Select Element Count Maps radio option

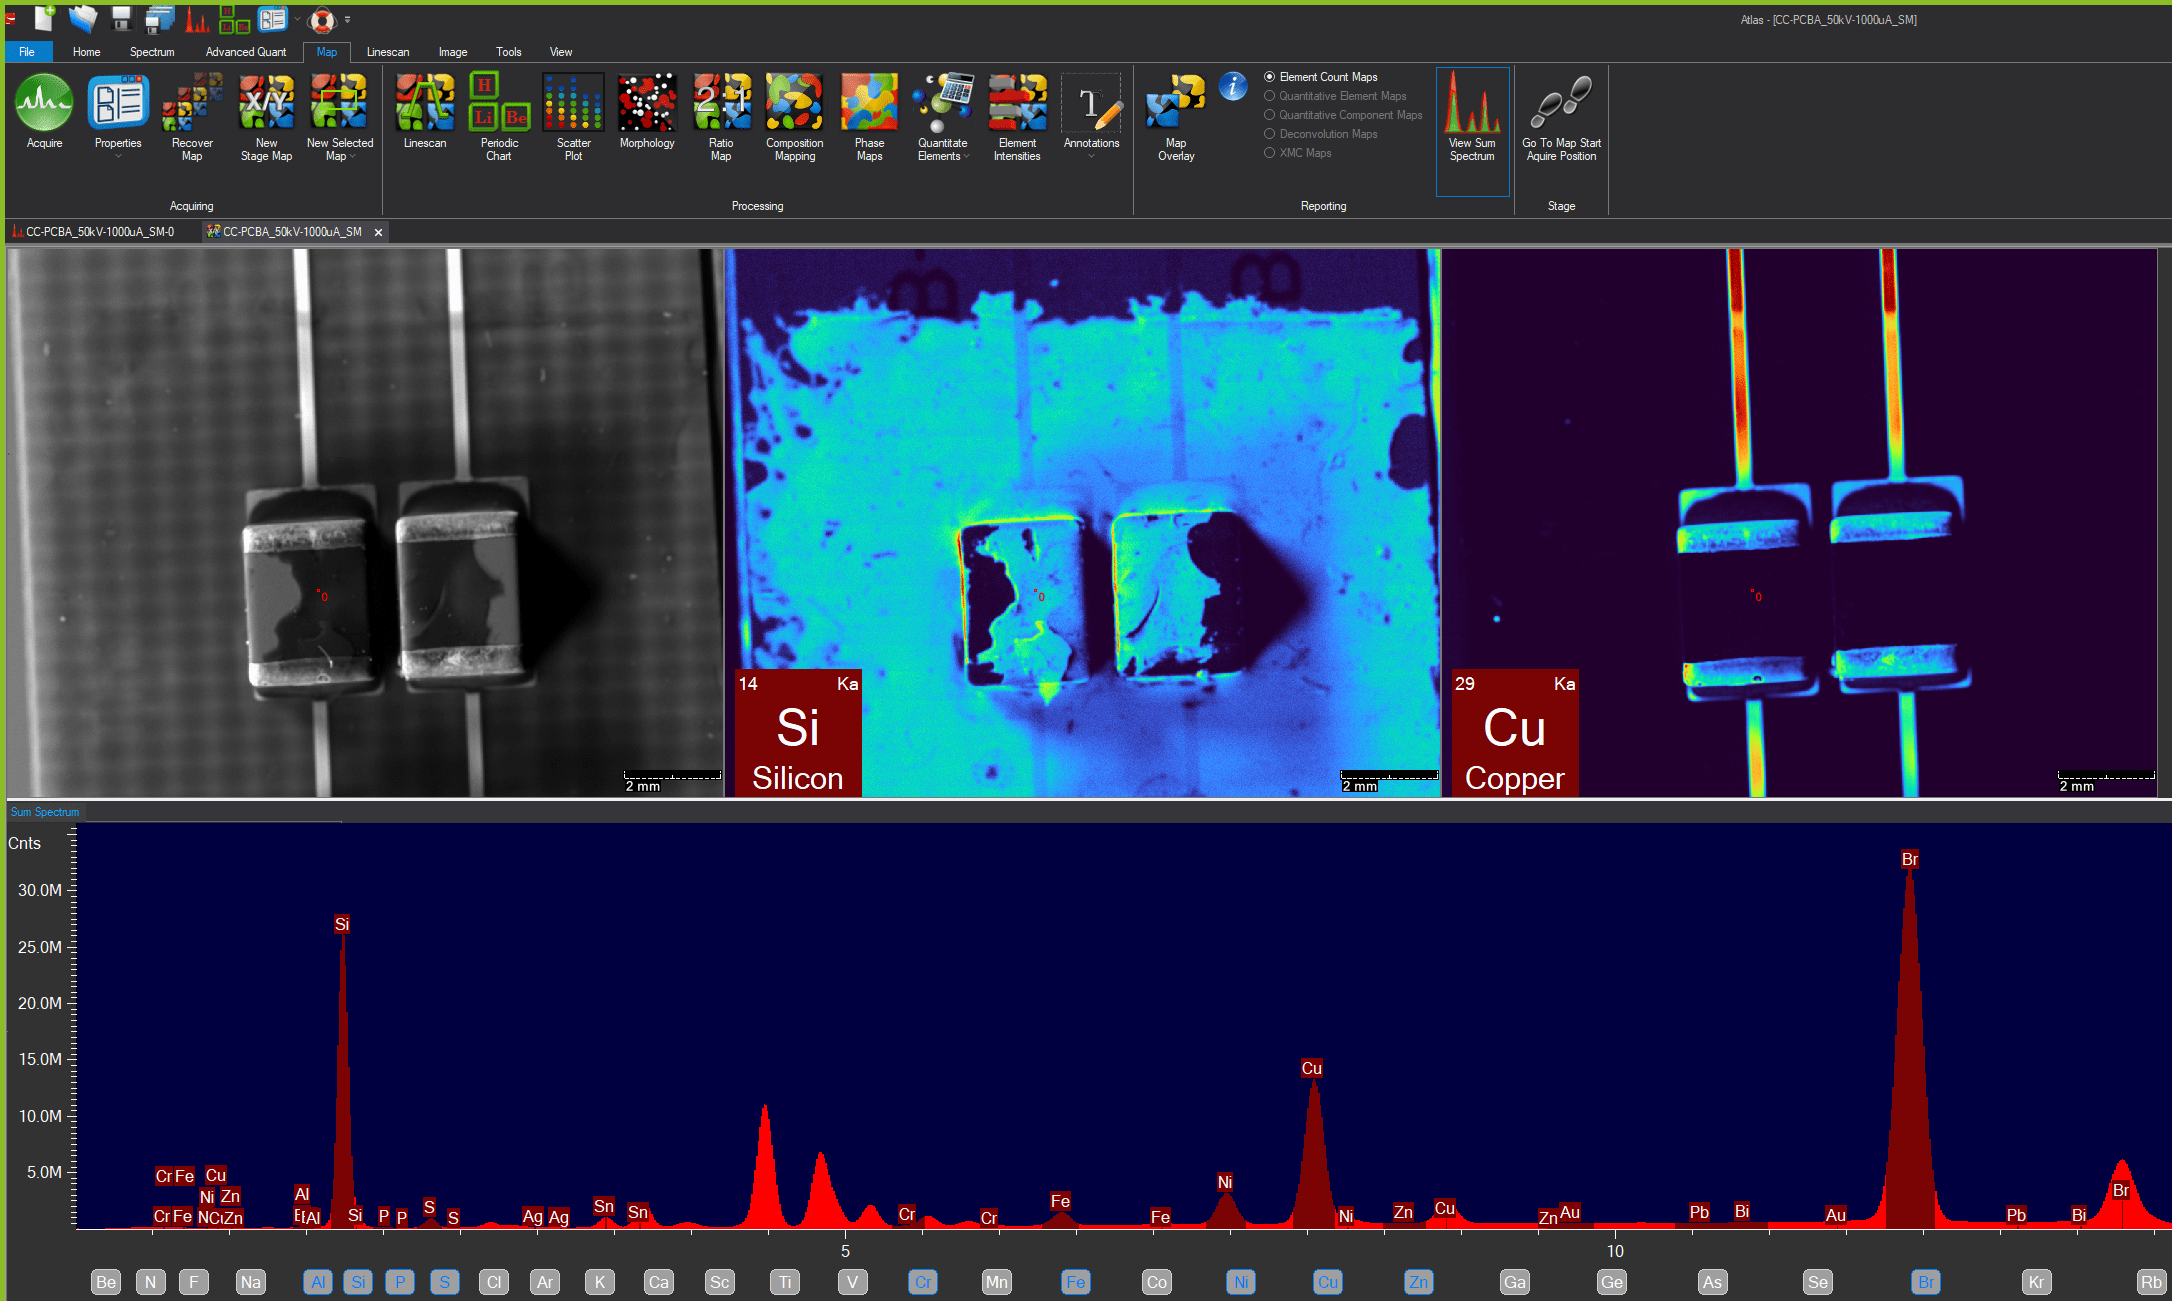1270,77
